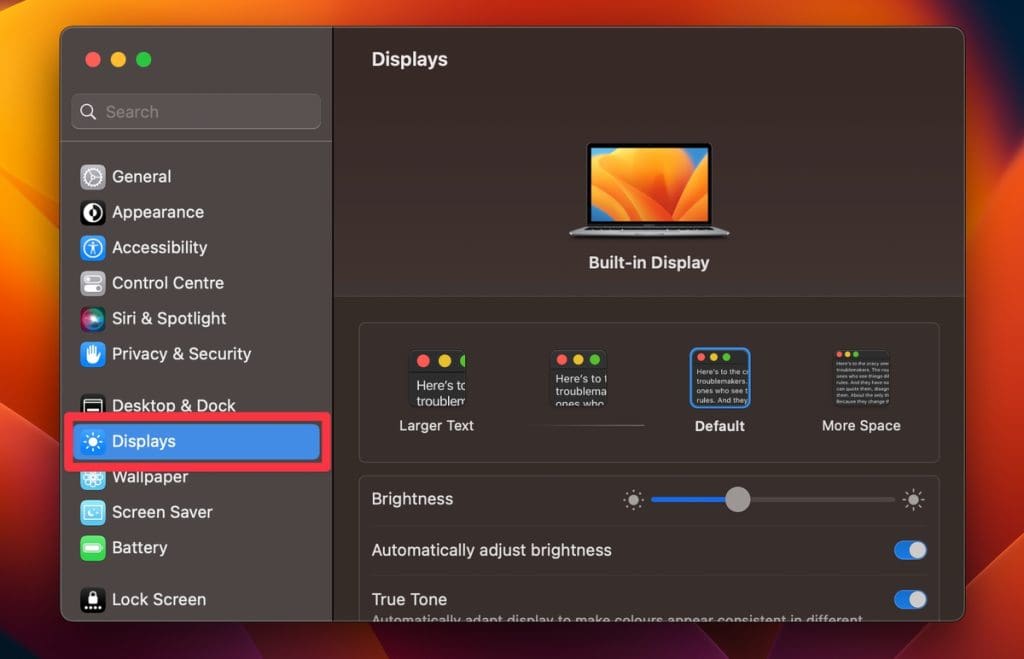
Task: Click the Built-in Display laptop image
Action: (x=649, y=189)
